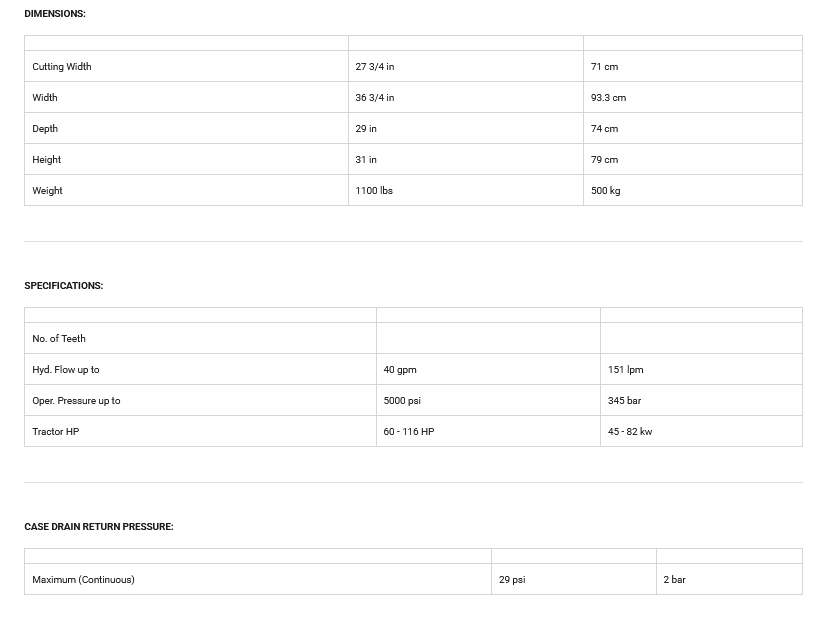
Task: Select the Maximum (Continuous) row label
Action: [83, 580]
